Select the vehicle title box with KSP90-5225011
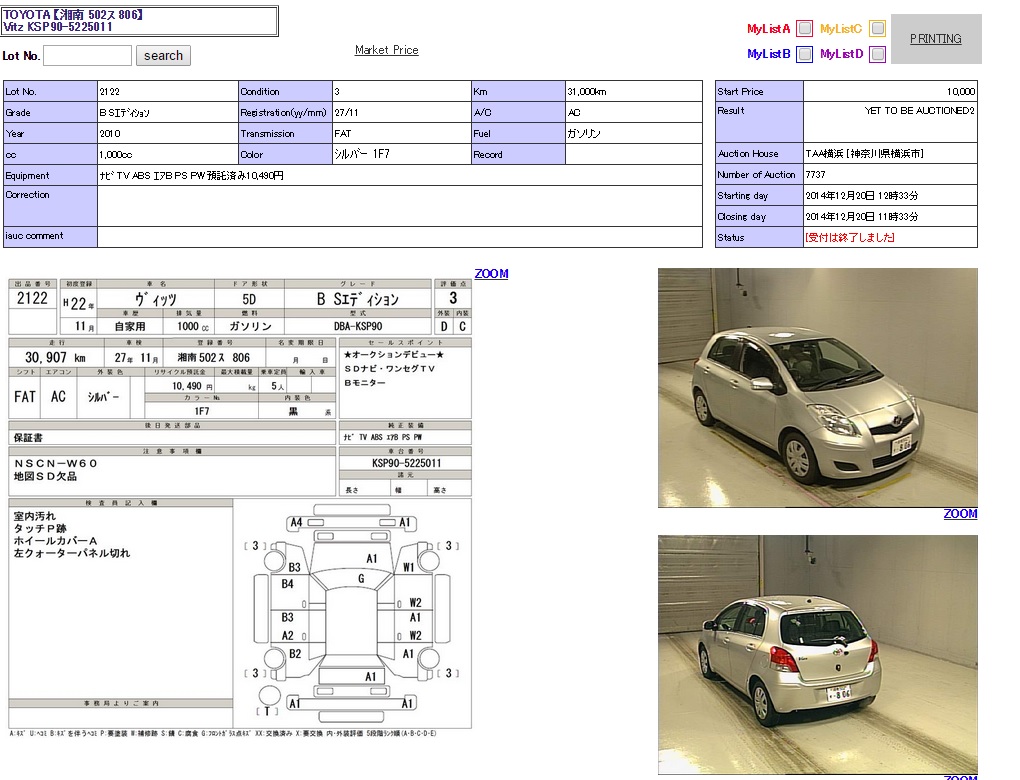The width and height of the screenshot is (1020, 780). pos(140,21)
